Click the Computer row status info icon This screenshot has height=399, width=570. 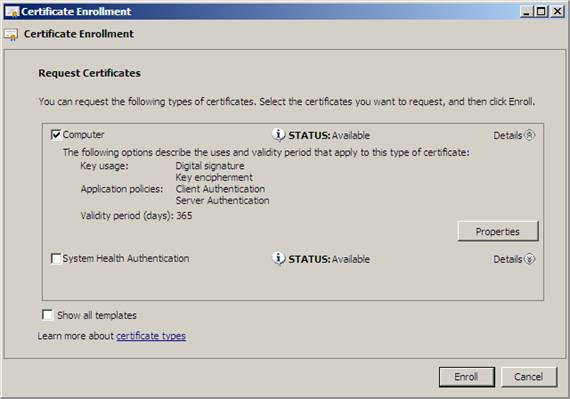[278, 135]
